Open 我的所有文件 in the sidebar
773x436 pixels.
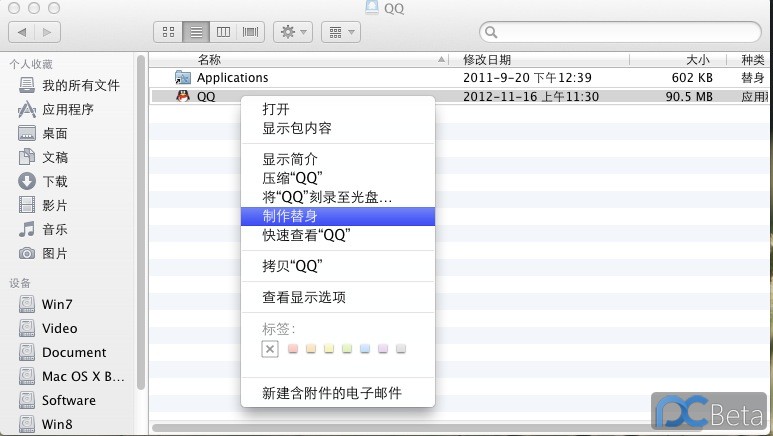pyautogui.click(x=69, y=85)
